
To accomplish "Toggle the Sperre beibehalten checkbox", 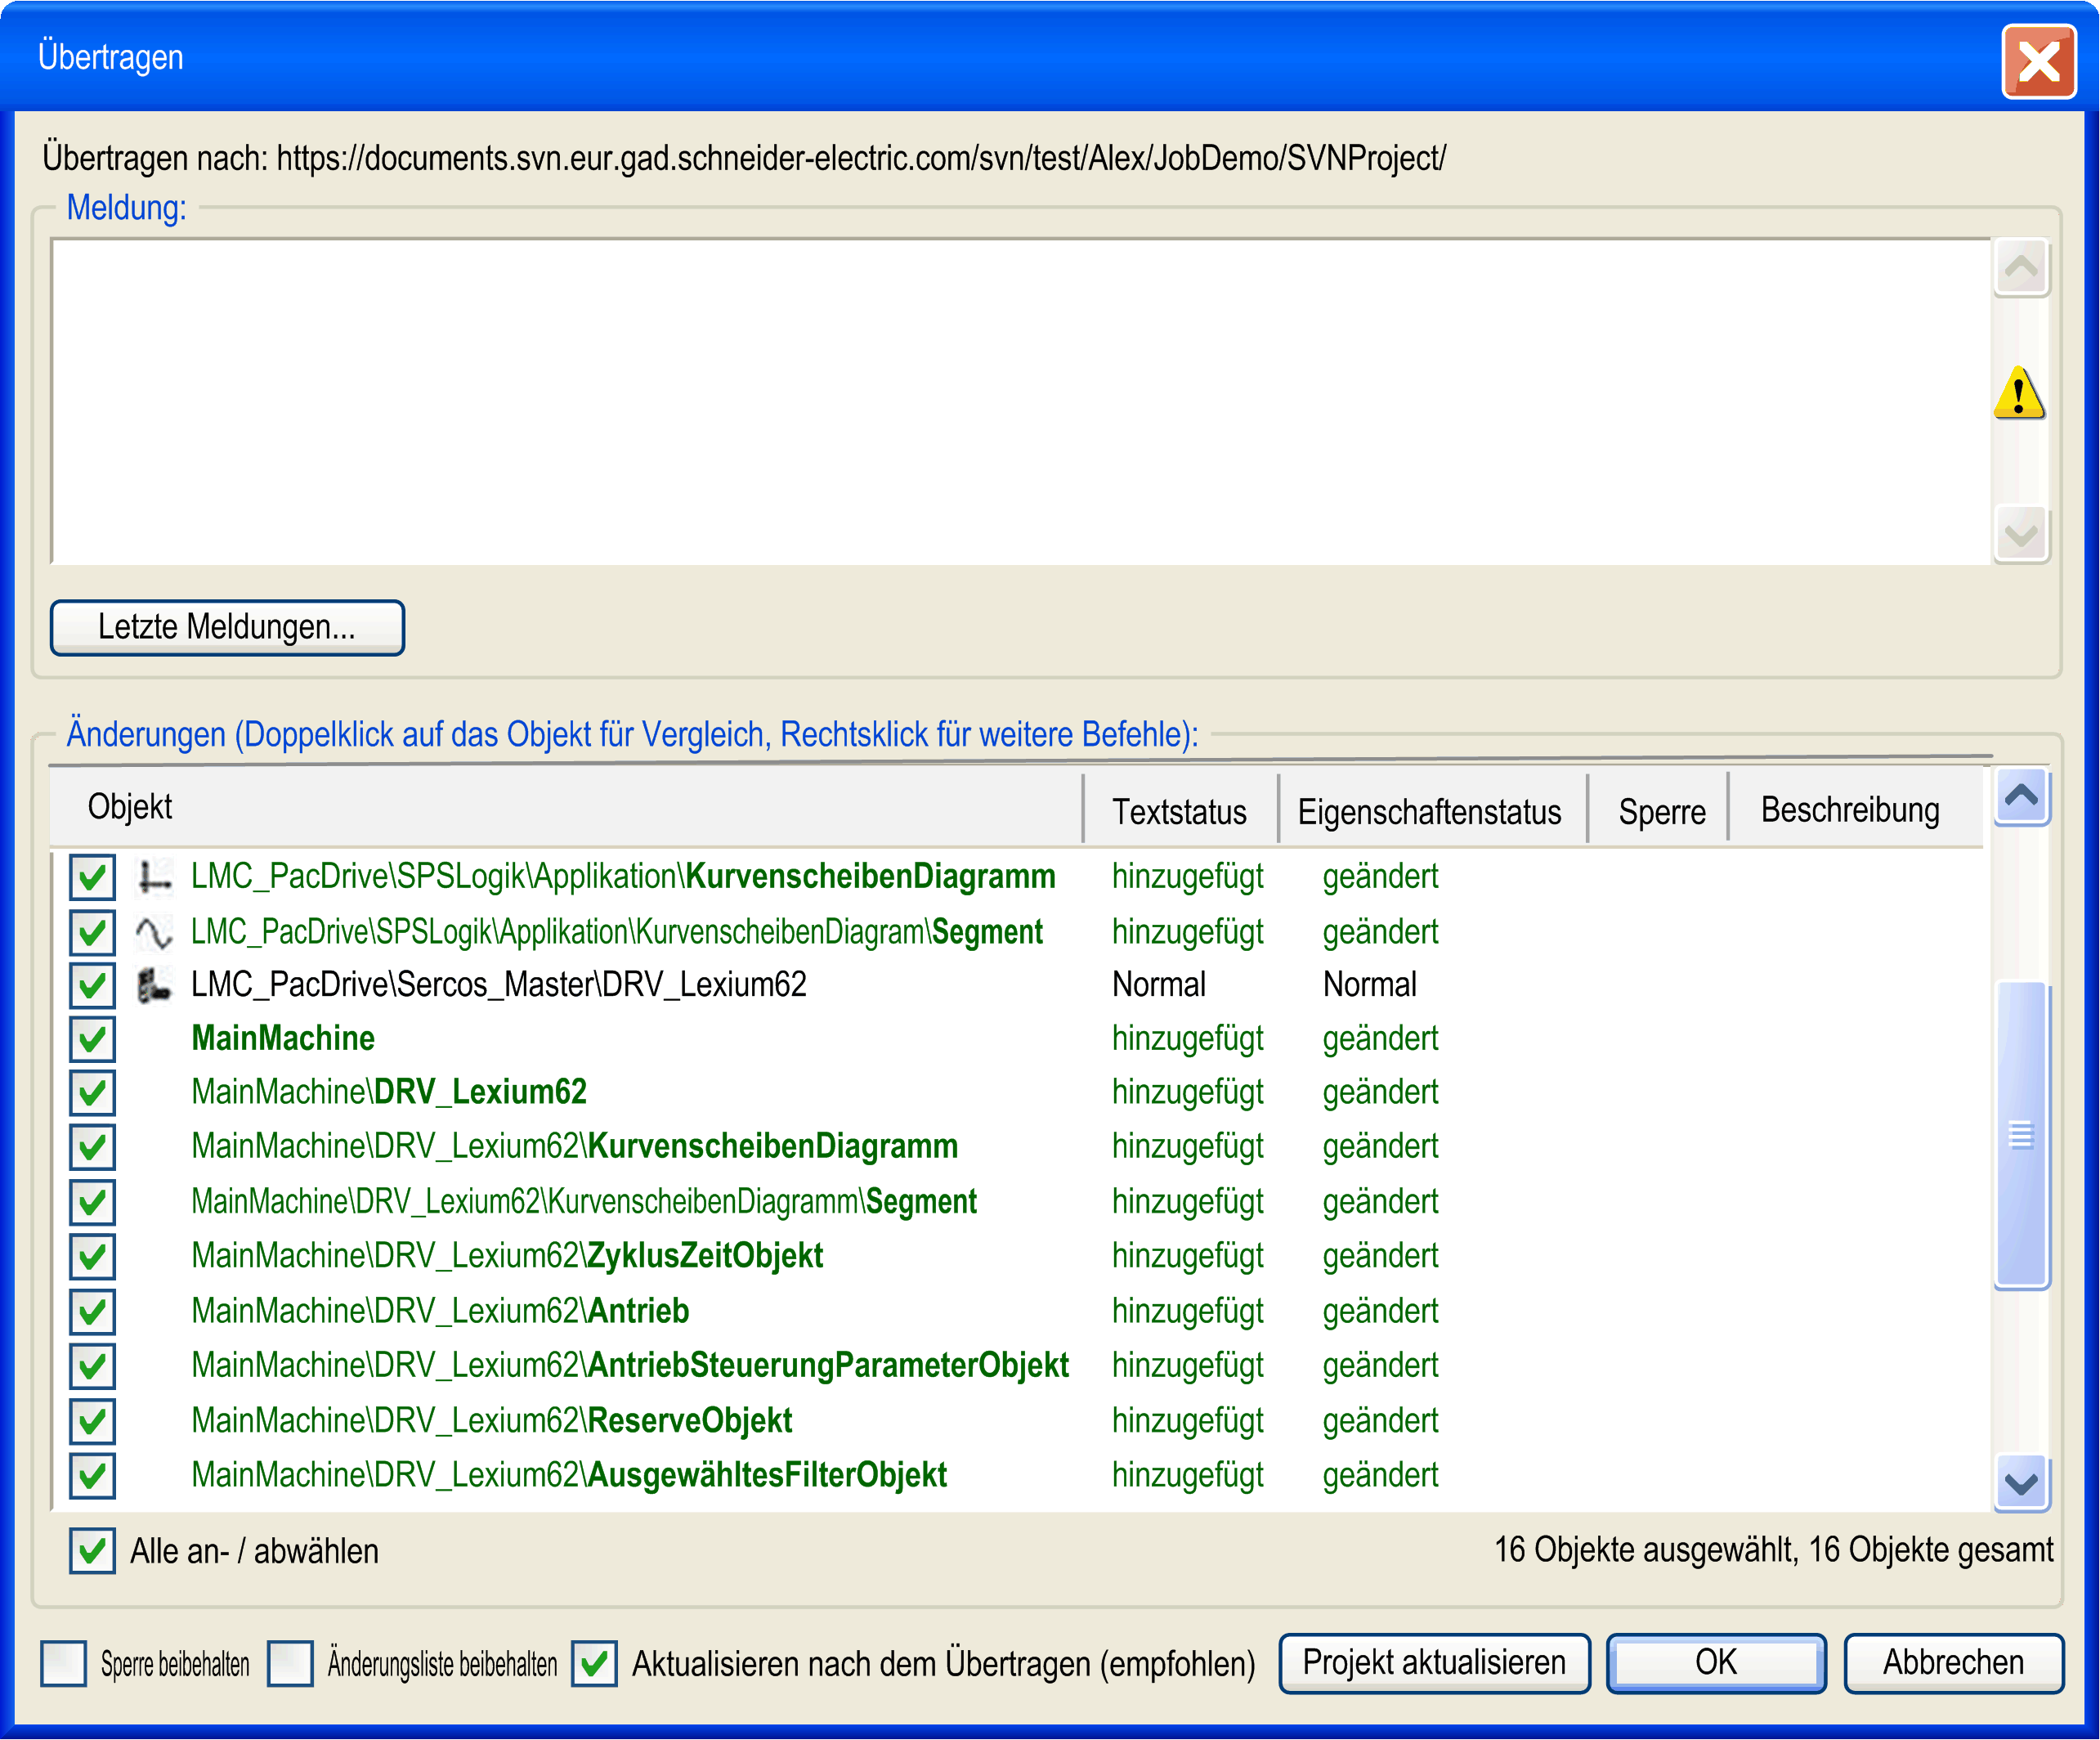I will [63, 1664].
